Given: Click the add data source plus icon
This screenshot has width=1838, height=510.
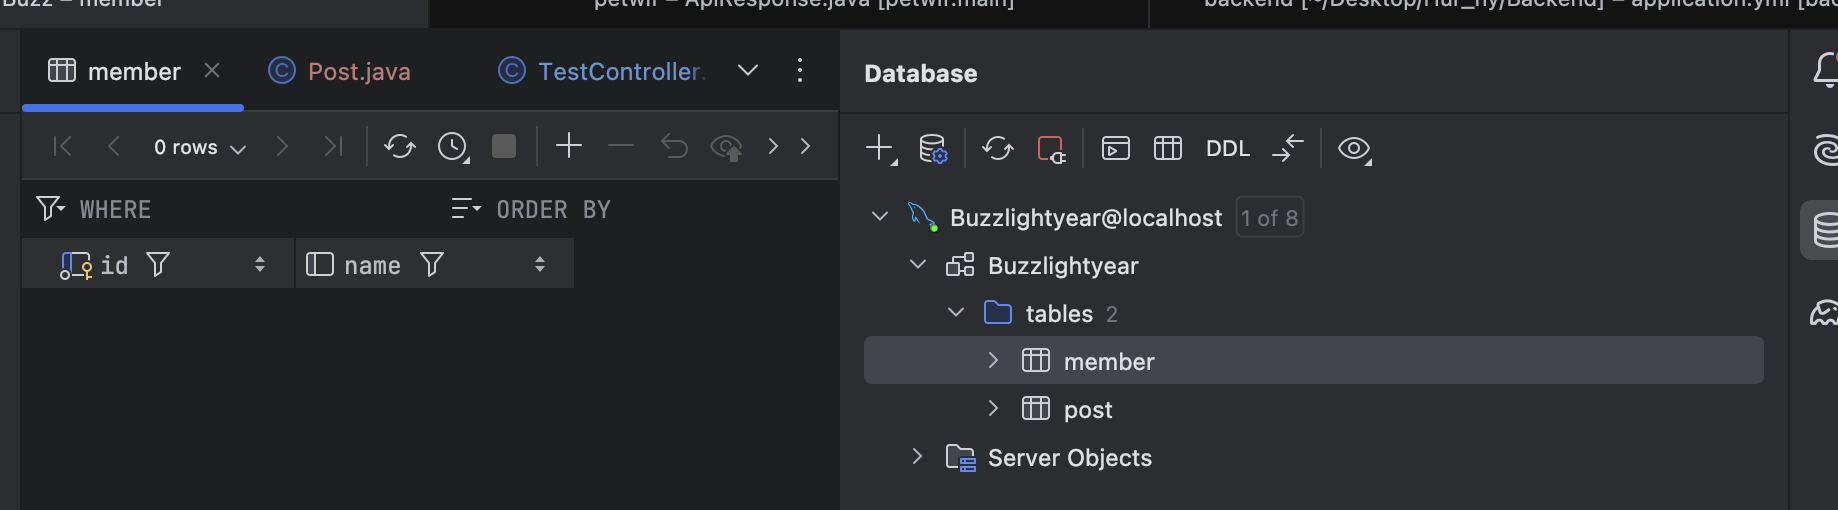Looking at the screenshot, I should [x=879, y=149].
